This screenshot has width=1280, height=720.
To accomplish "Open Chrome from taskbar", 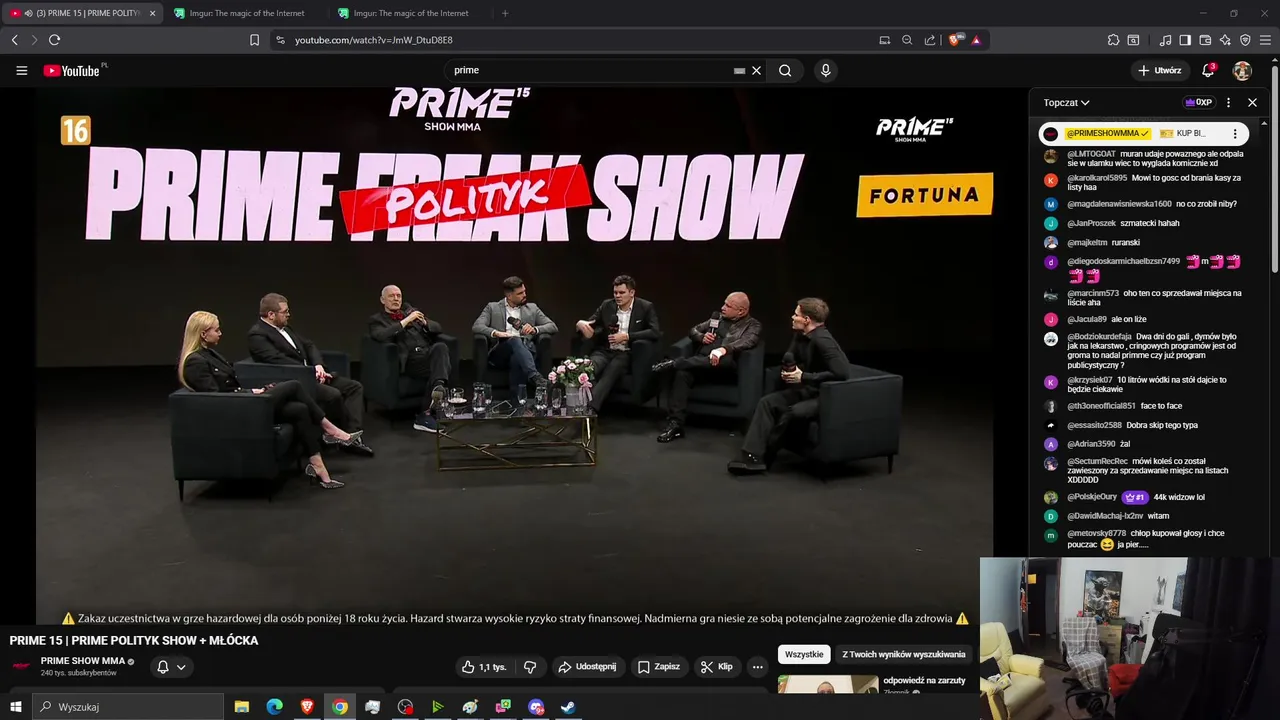I will (x=340, y=707).
